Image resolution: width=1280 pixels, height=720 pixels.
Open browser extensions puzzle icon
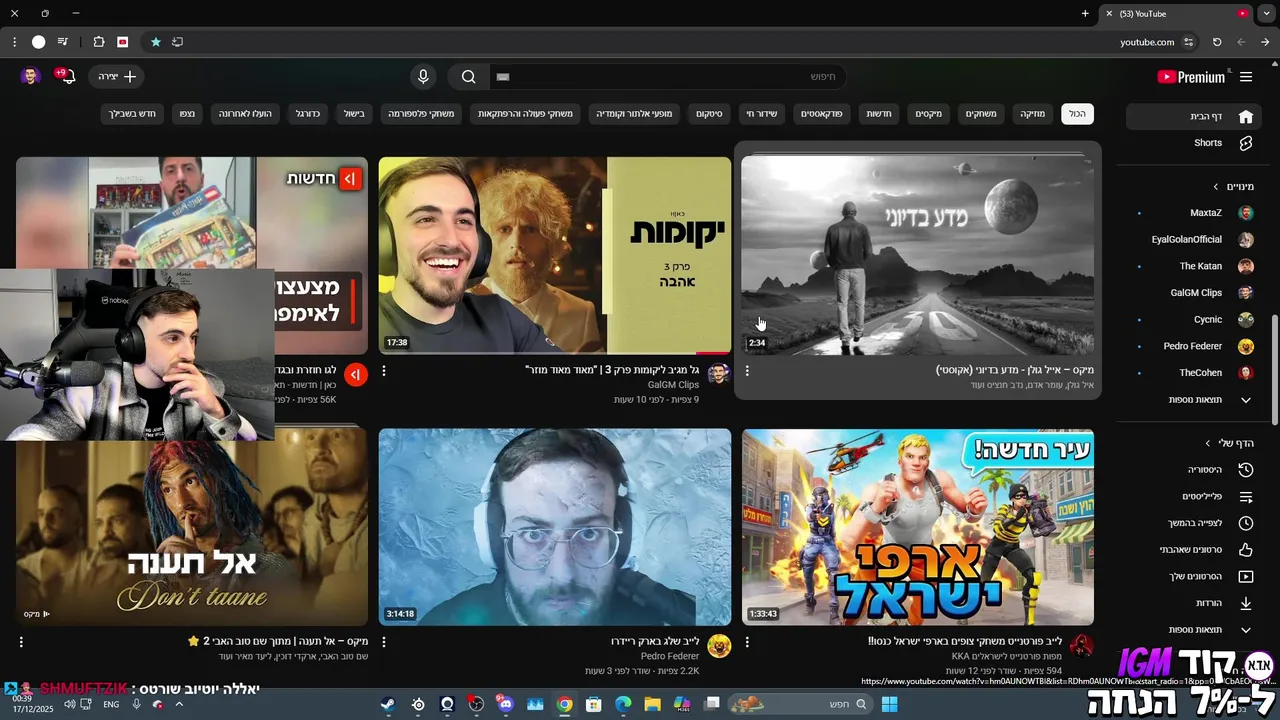coord(98,42)
